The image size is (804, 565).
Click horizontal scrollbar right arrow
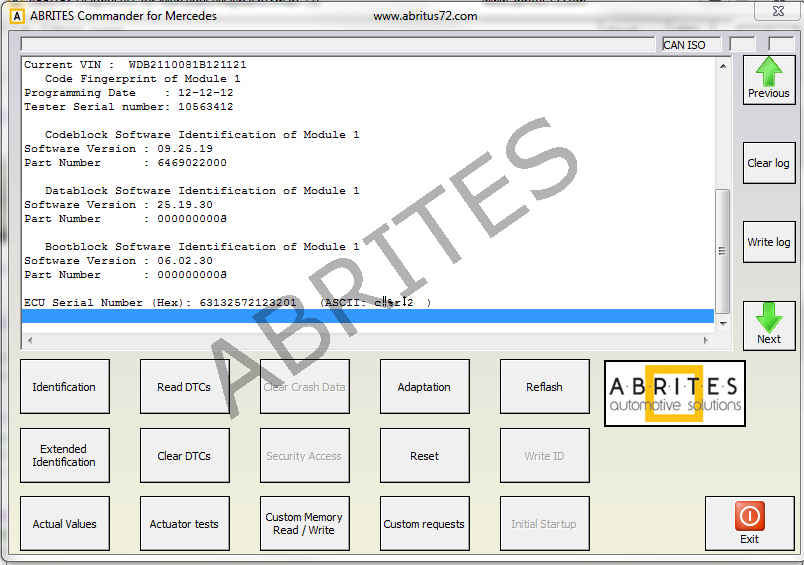[x=706, y=340]
